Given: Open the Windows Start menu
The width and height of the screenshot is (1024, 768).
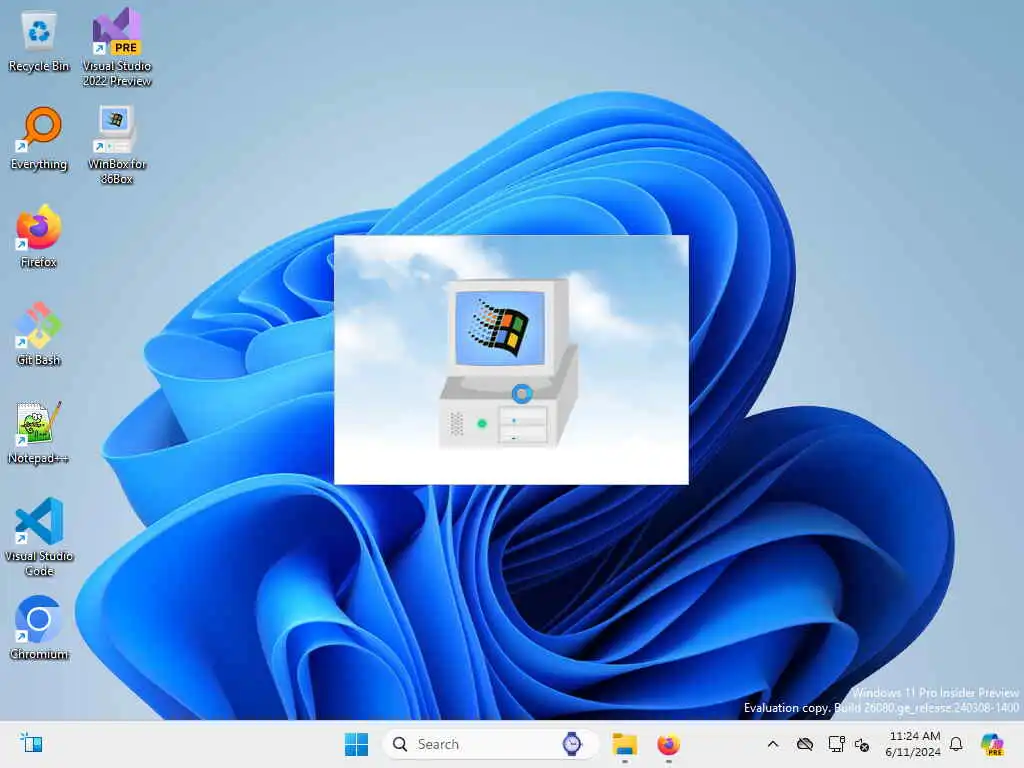Looking at the screenshot, I should click(356, 744).
